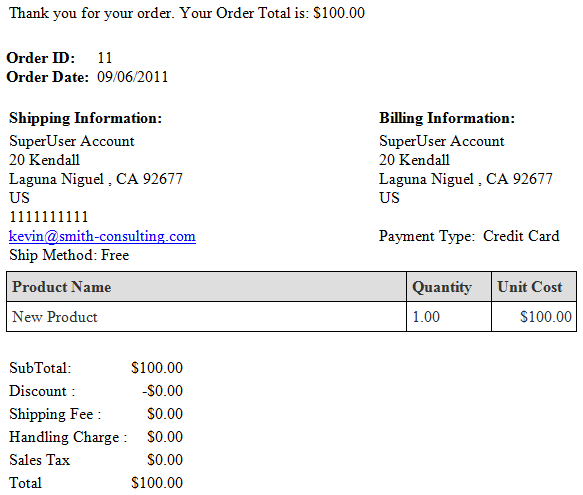Click the Handling Charge amount
This screenshot has width=583, height=495.
point(165,437)
